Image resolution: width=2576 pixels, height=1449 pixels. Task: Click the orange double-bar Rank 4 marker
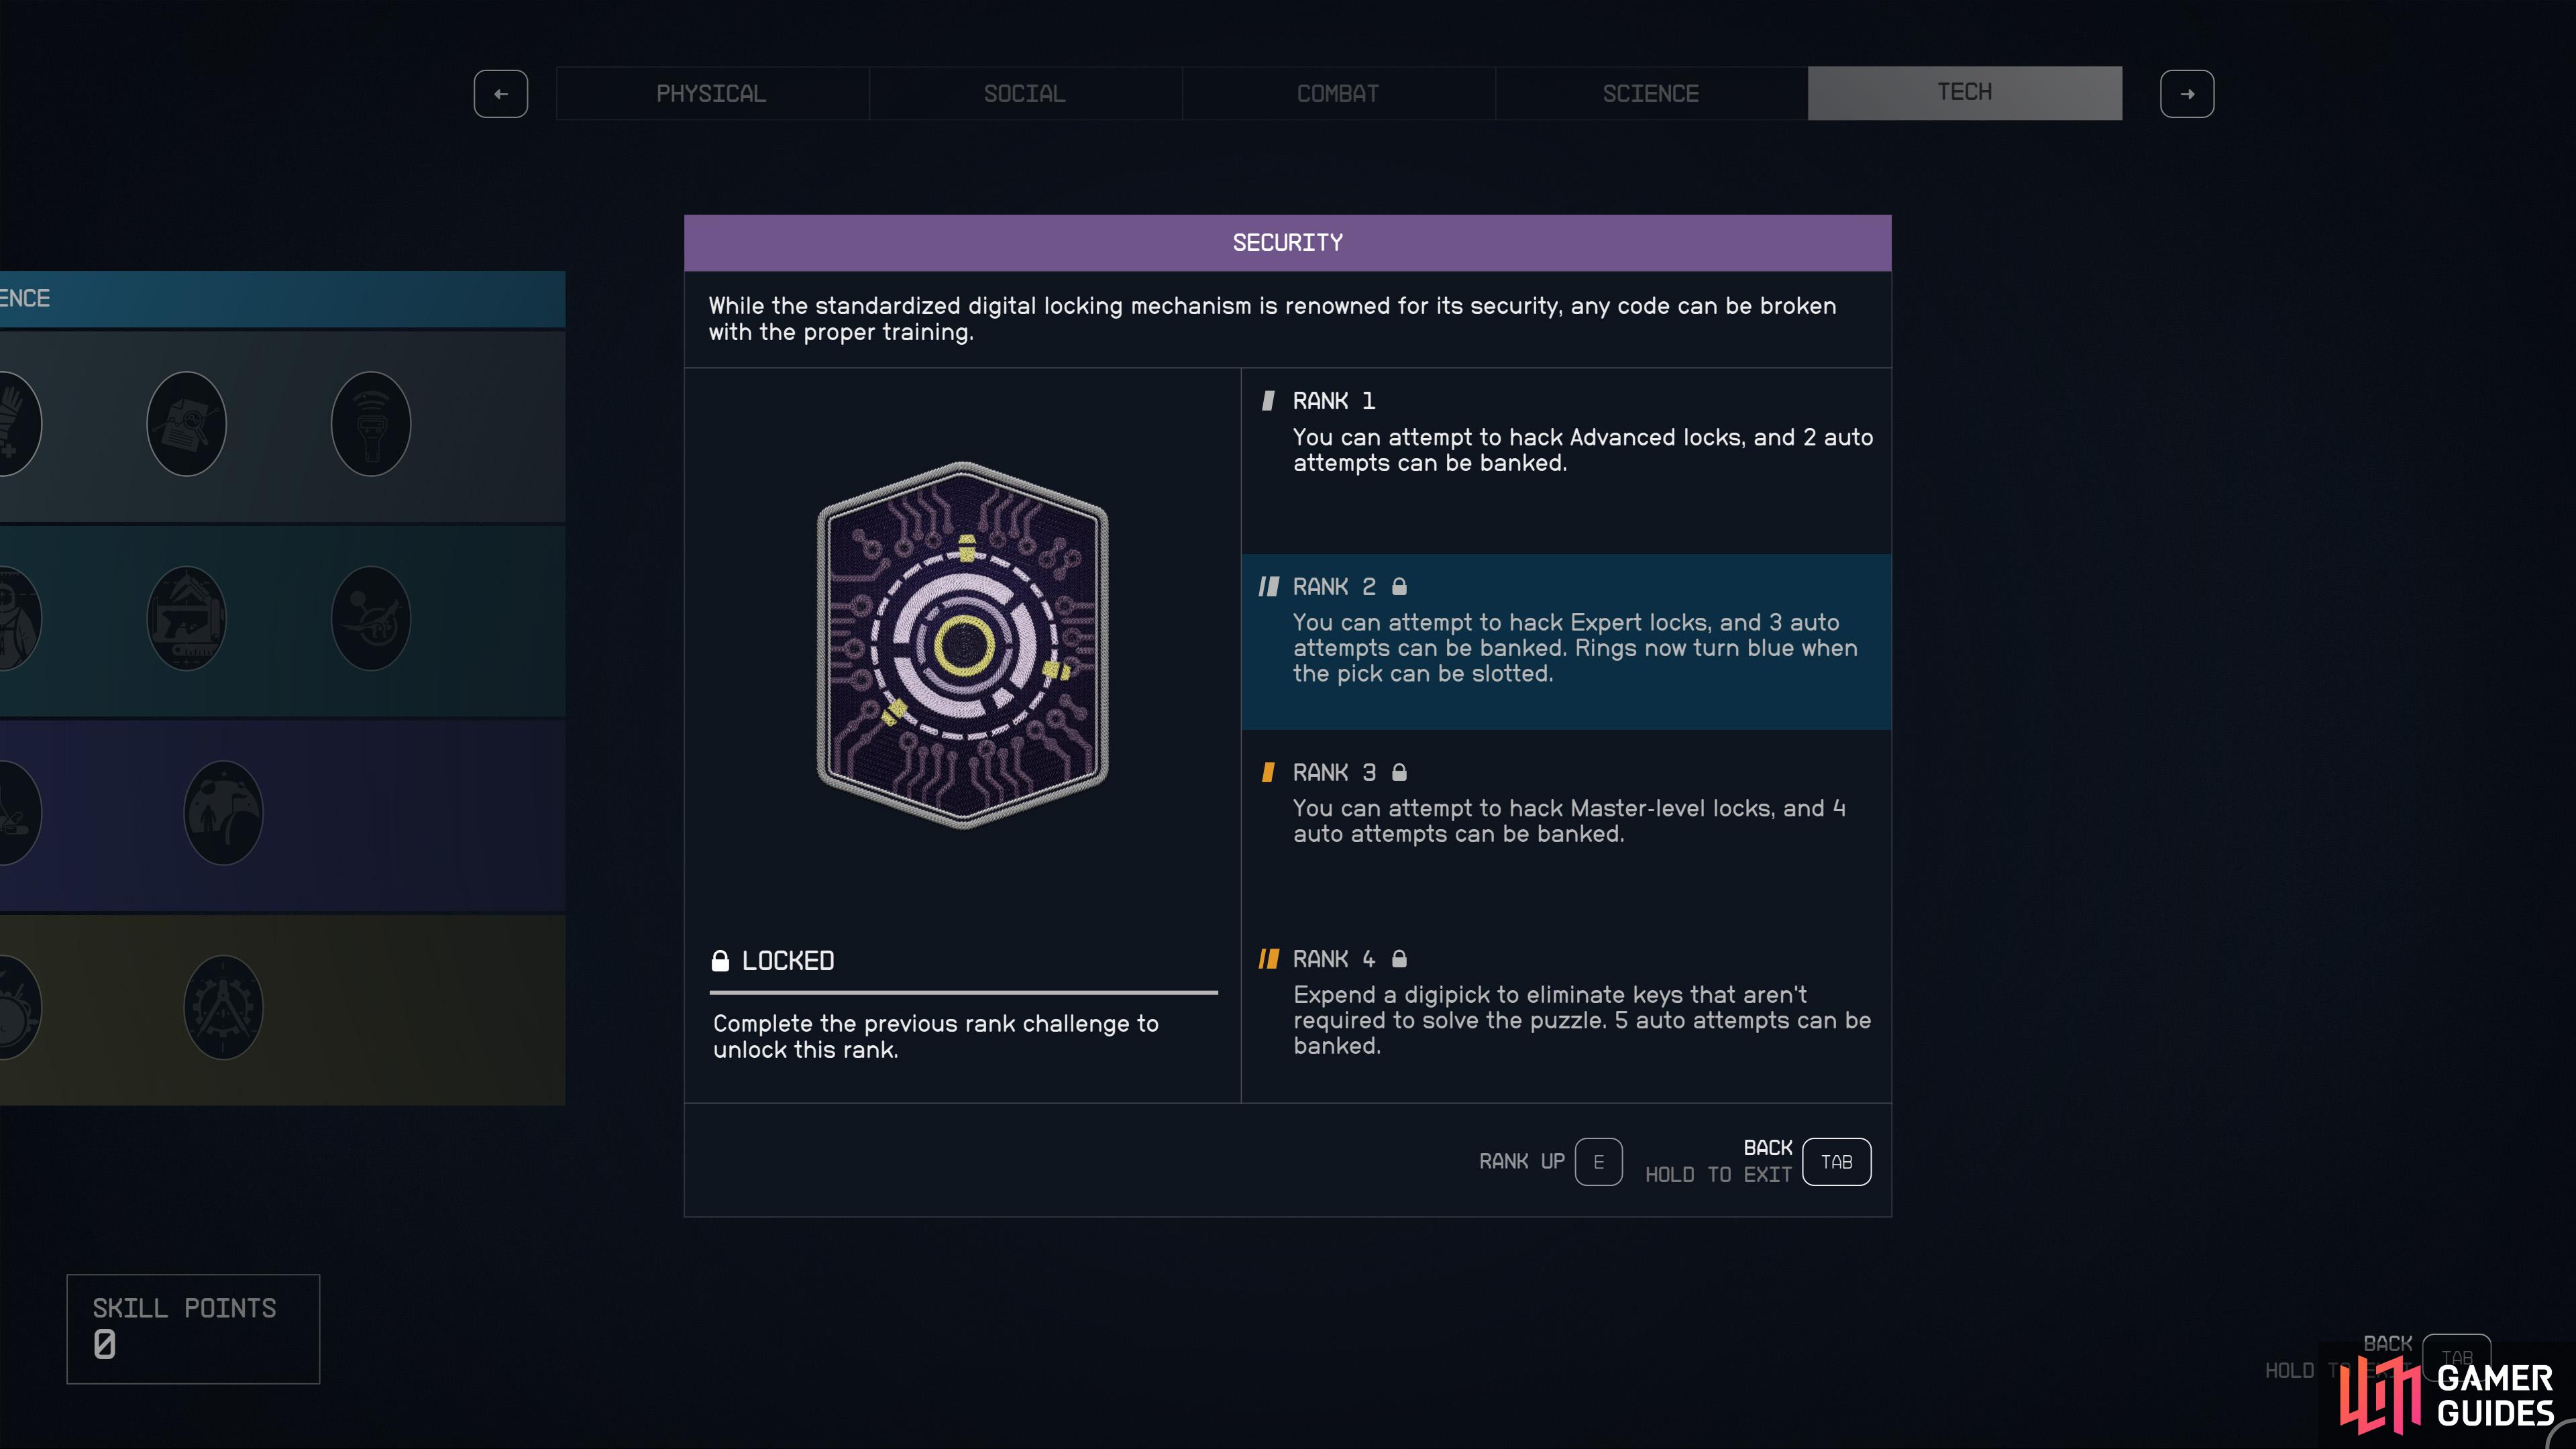(x=1268, y=958)
